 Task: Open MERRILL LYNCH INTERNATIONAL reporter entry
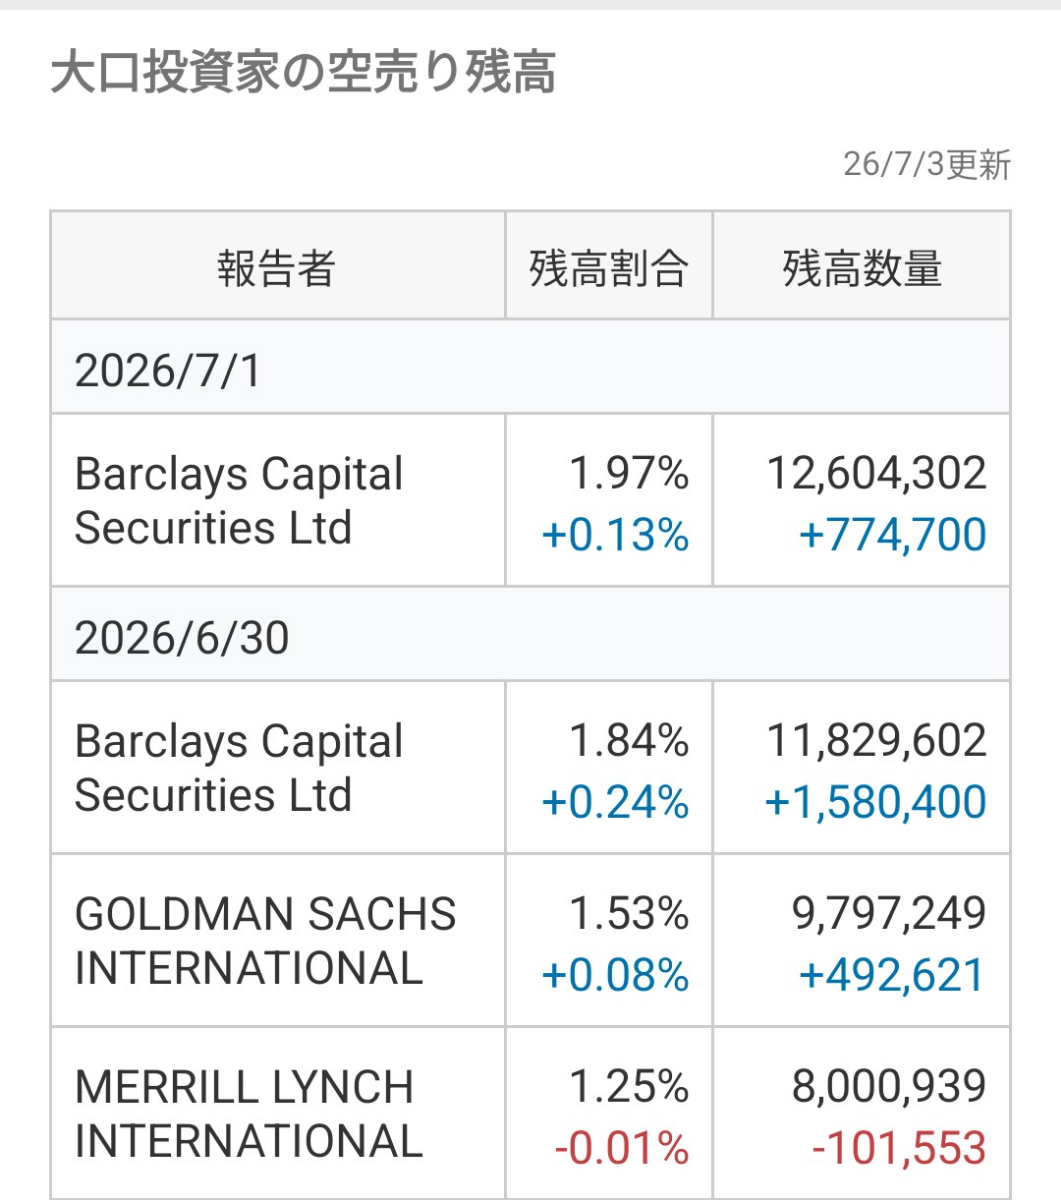point(249,1114)
